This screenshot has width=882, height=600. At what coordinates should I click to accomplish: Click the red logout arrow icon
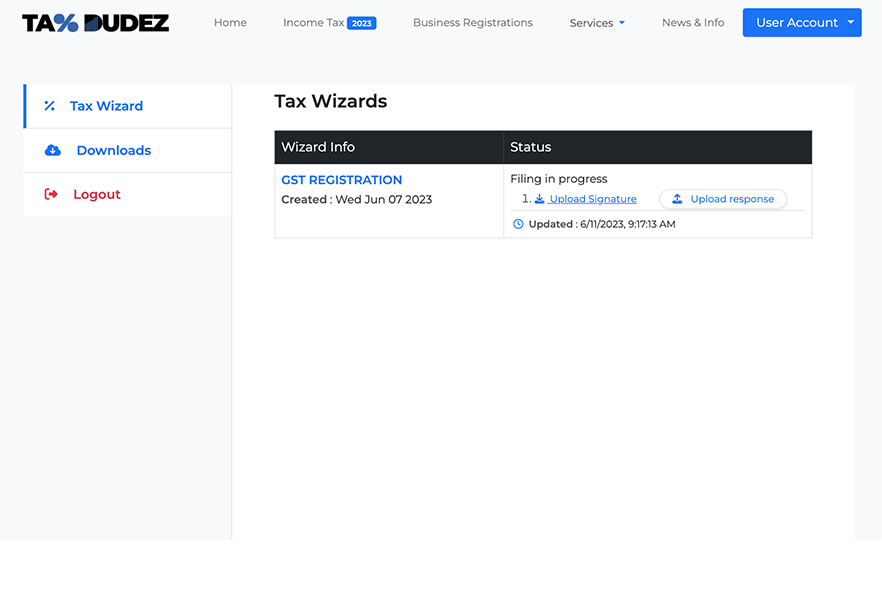click(x=51, y=194)
